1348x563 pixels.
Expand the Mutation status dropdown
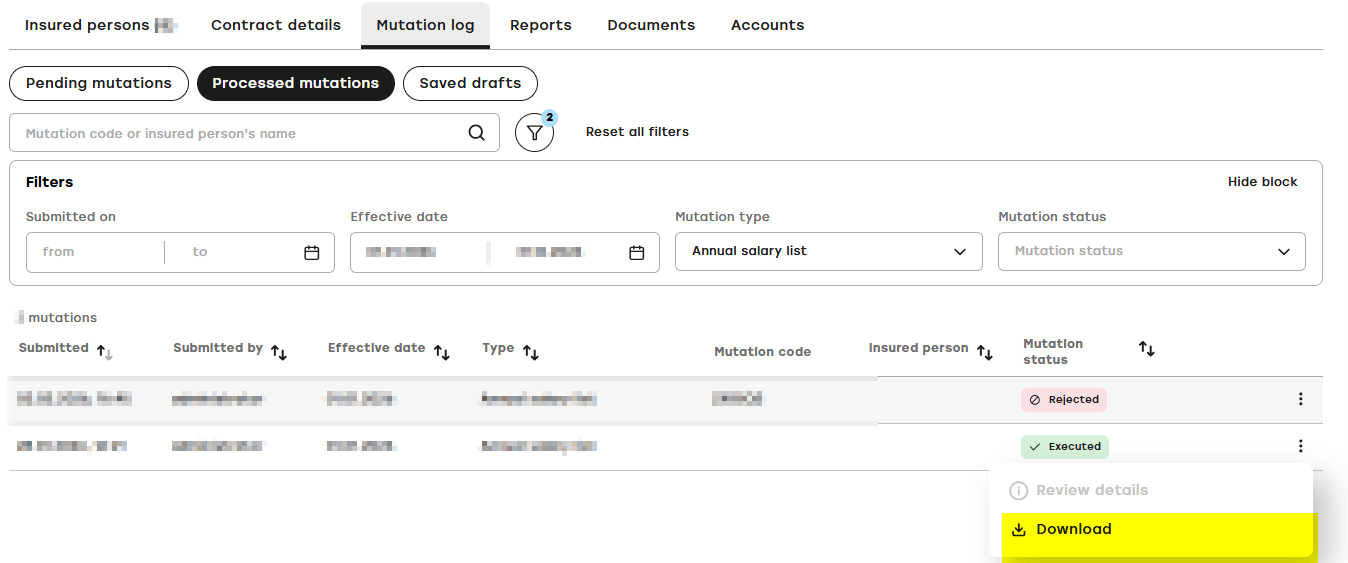tap(1152, 251)
